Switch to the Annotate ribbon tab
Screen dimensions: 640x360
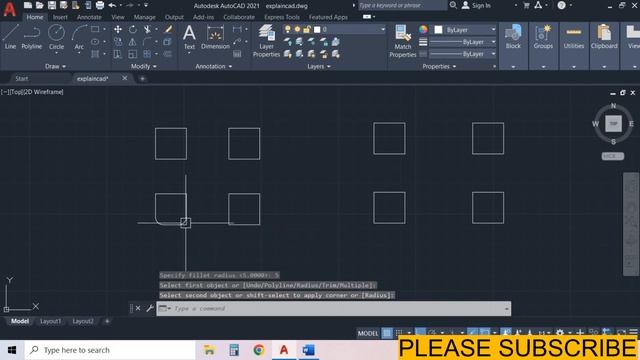click(89, 17)
